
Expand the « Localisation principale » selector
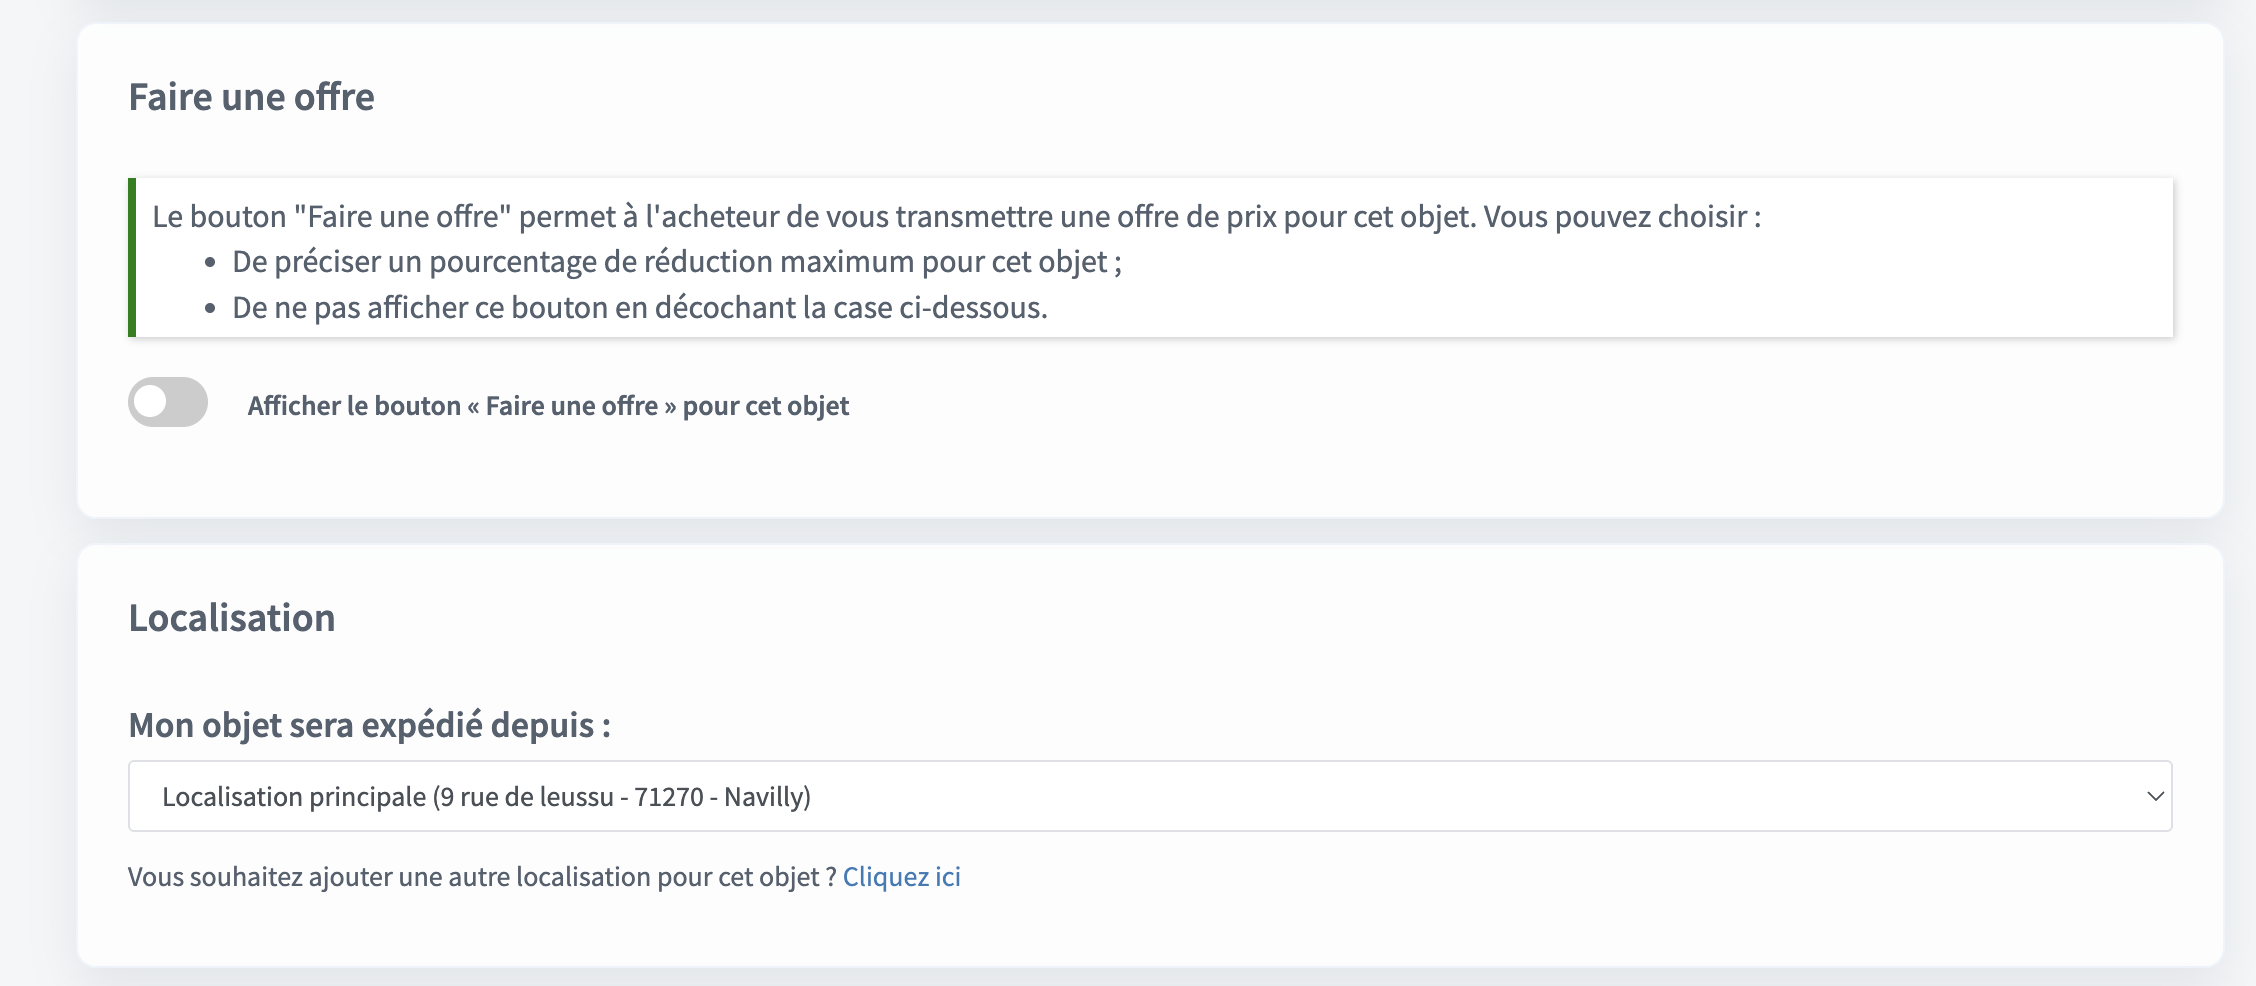(1148, 796)
